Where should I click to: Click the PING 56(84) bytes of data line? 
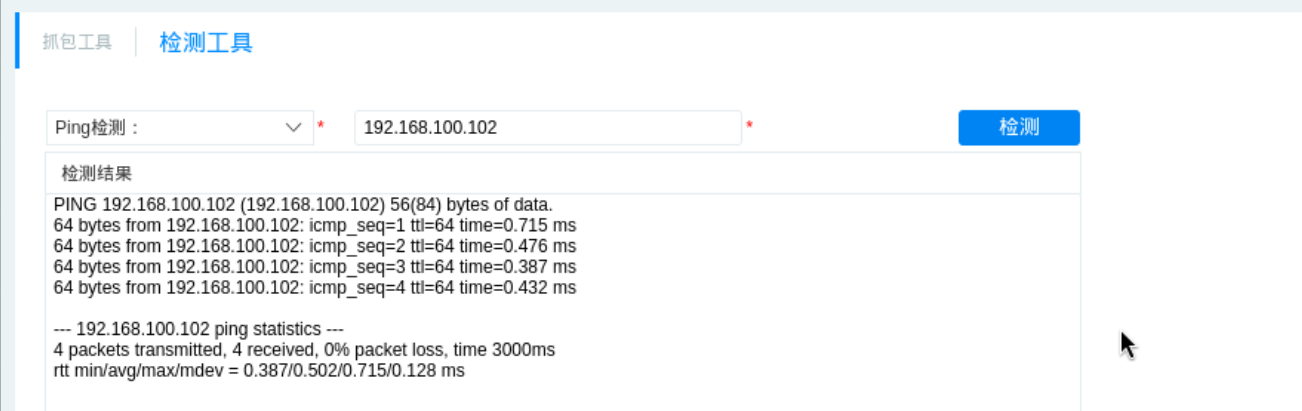[x=303, y=204]
